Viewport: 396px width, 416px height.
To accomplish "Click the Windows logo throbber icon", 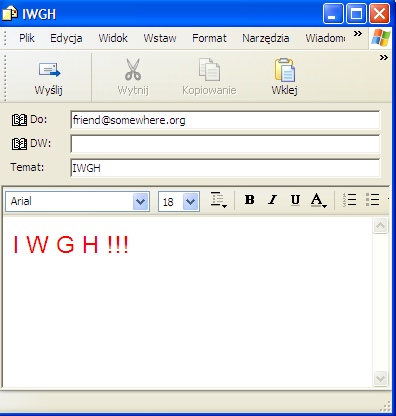I will (381, 38).
